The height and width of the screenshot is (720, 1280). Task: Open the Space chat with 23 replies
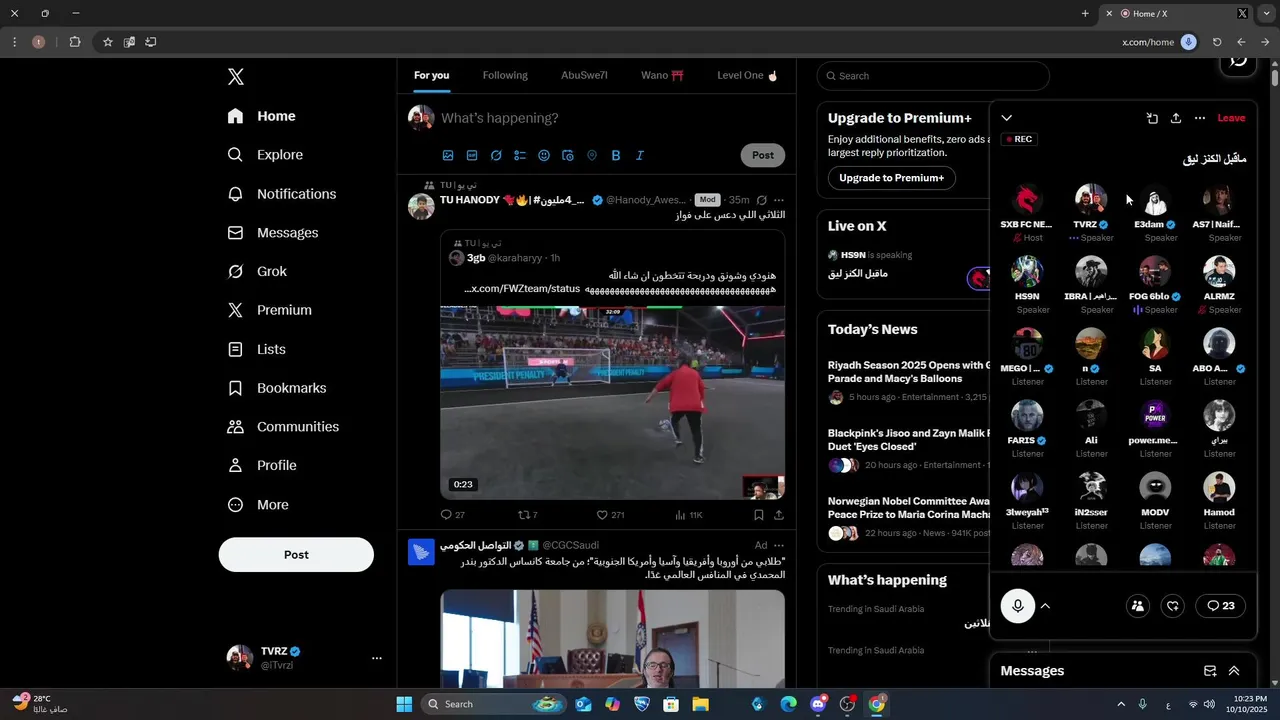coord(1221,606)
